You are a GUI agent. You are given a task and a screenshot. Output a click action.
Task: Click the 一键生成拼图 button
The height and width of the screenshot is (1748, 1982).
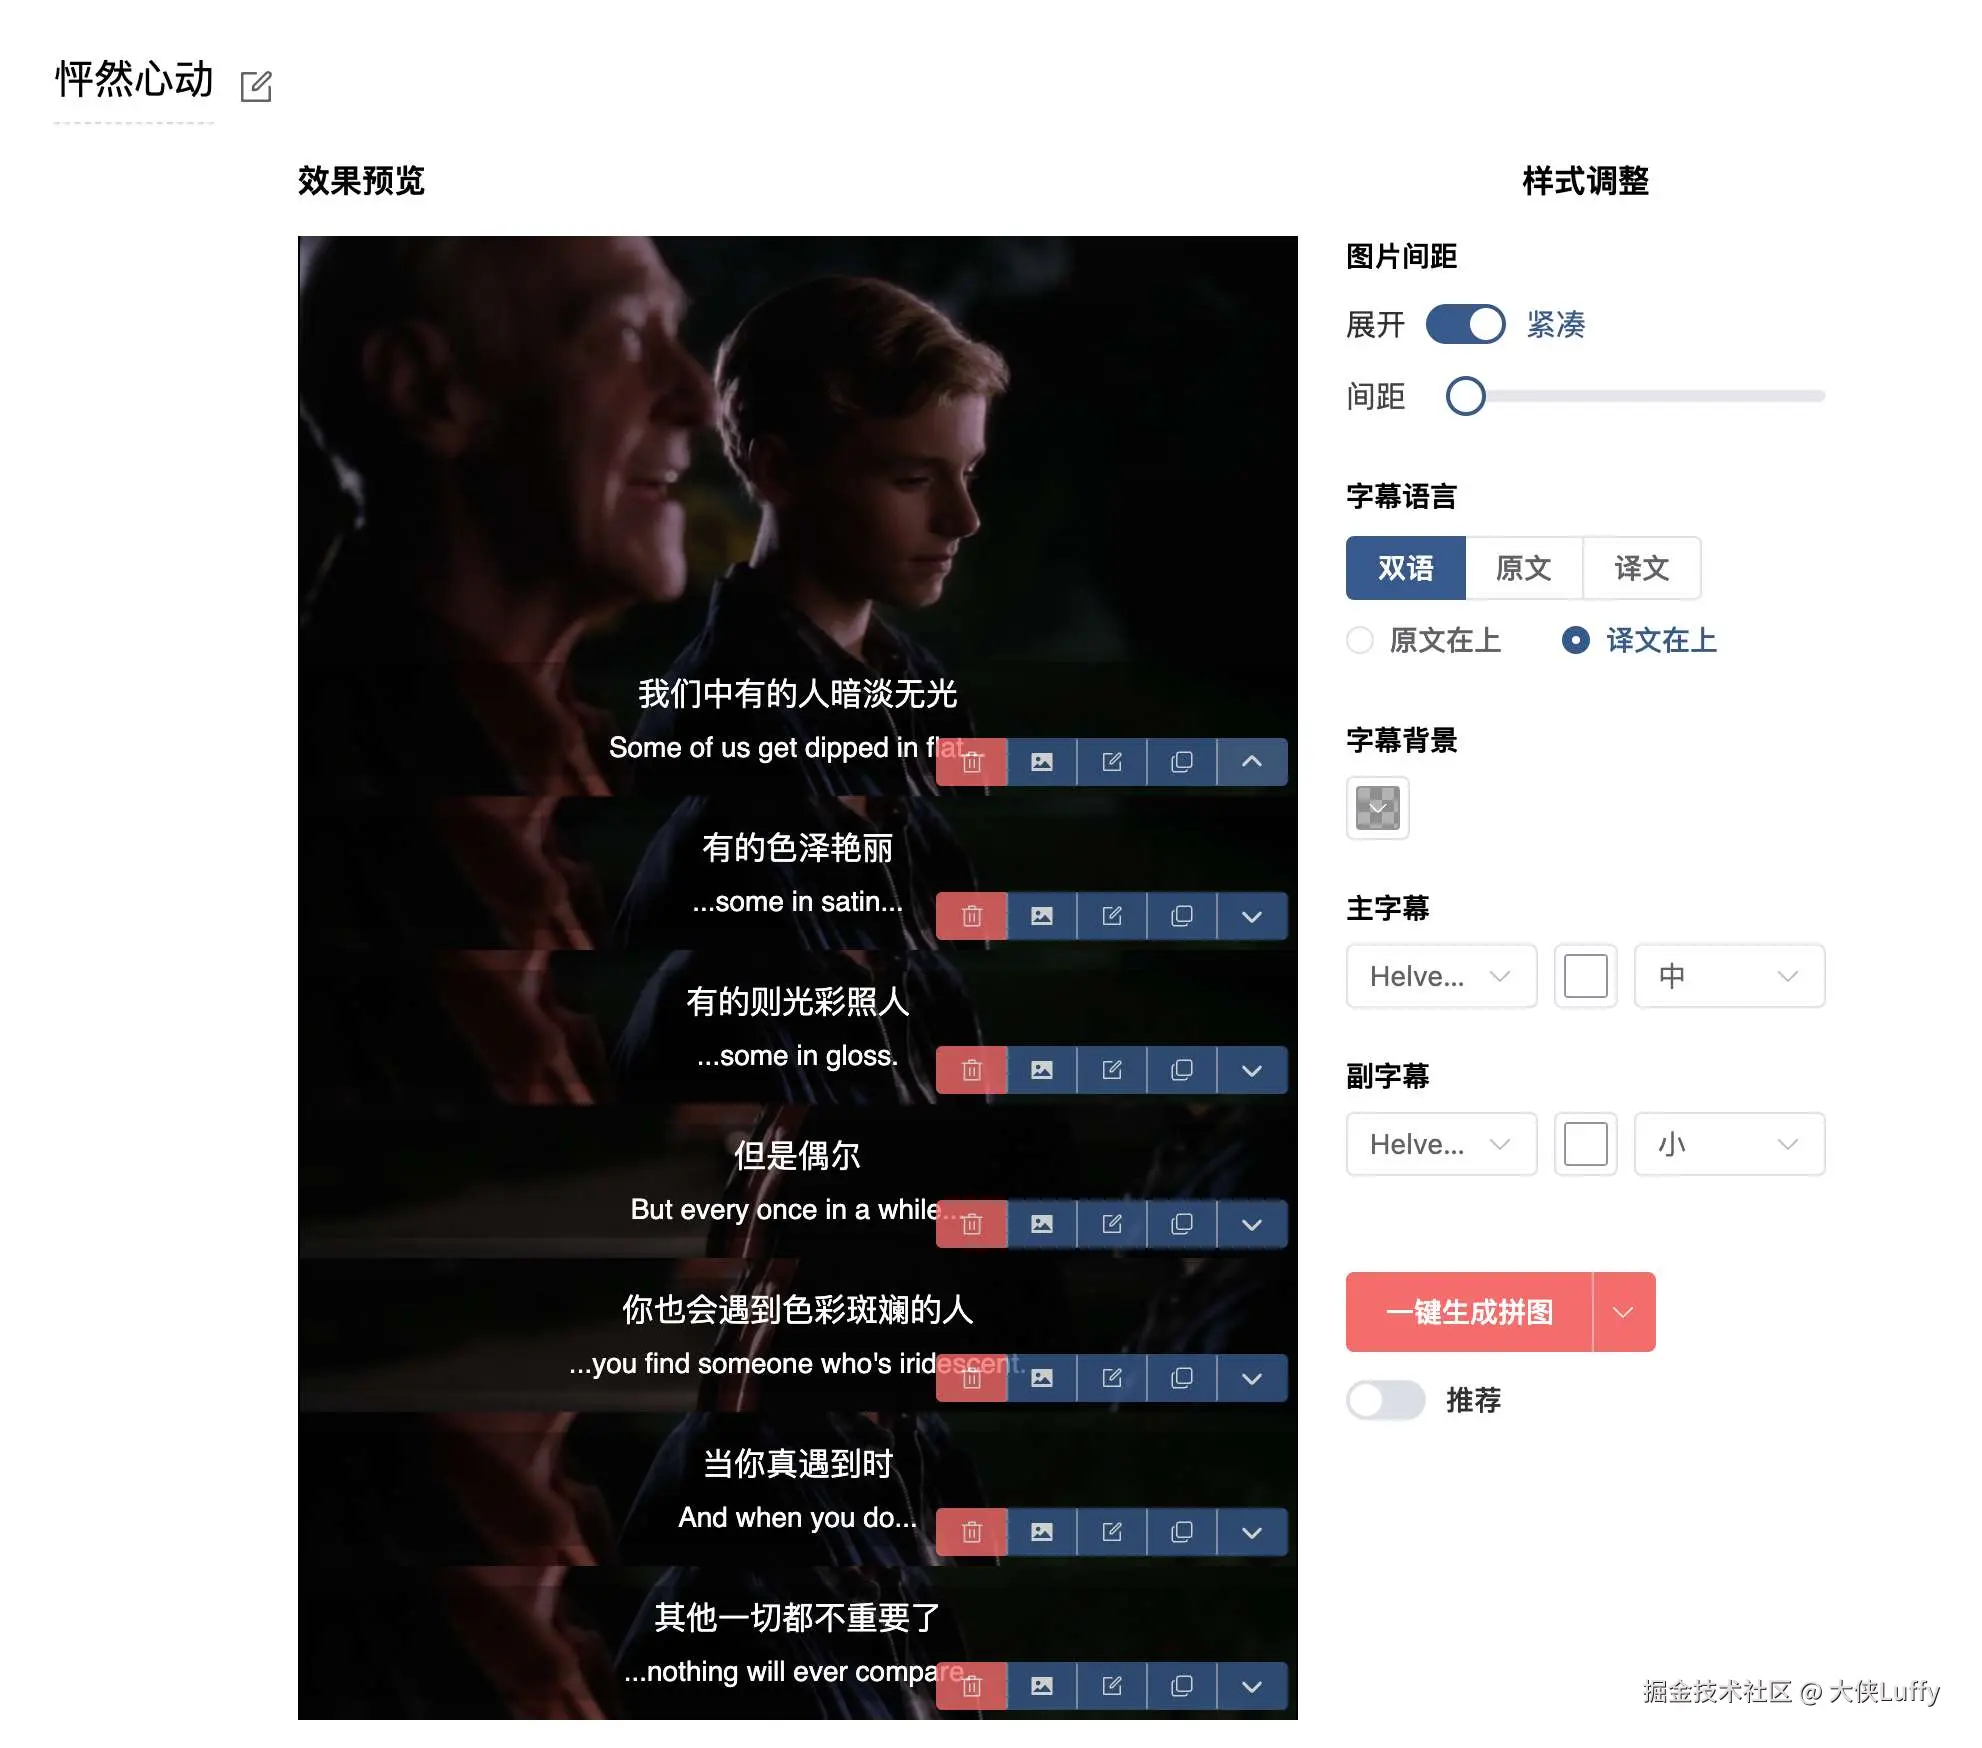[1469, 1312]
